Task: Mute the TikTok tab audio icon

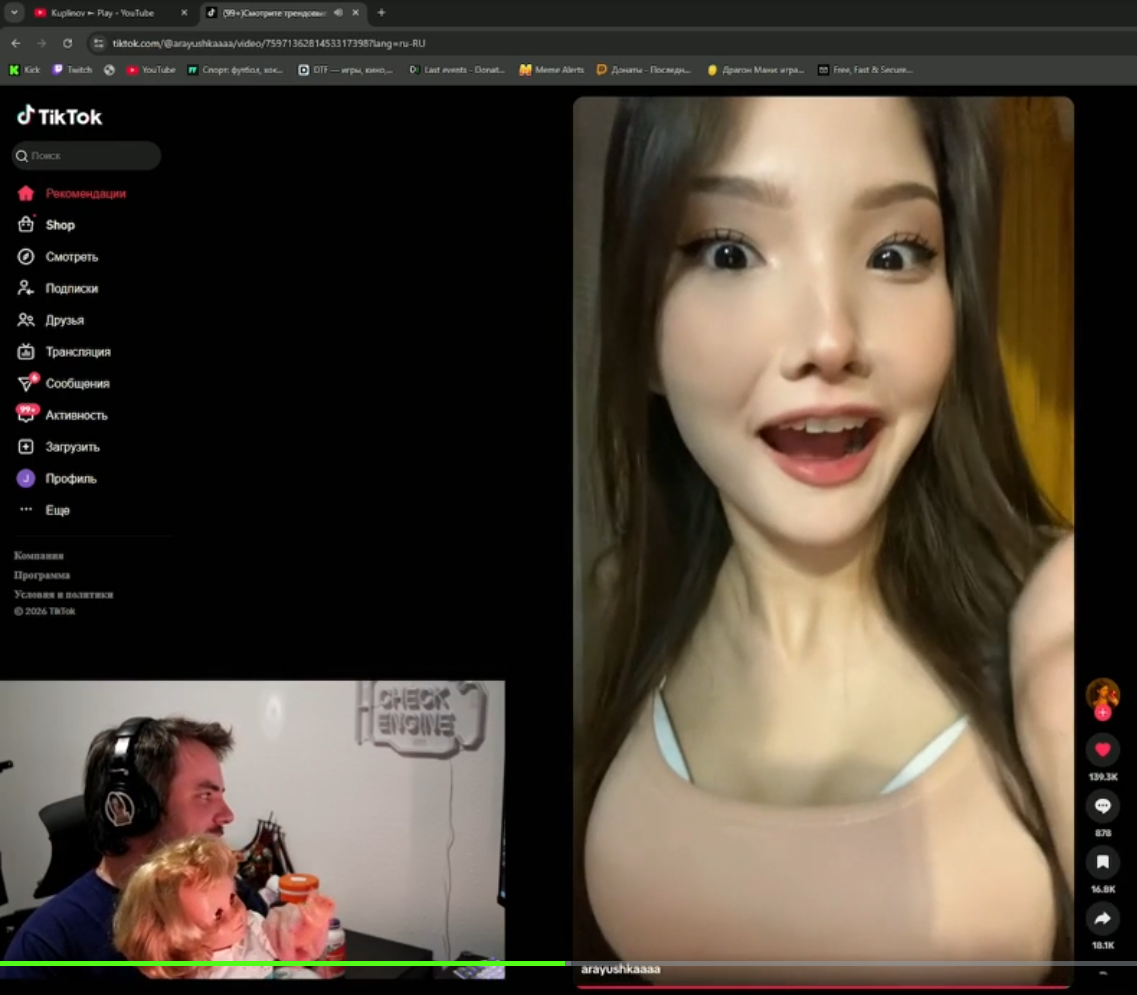Action: 338,12
